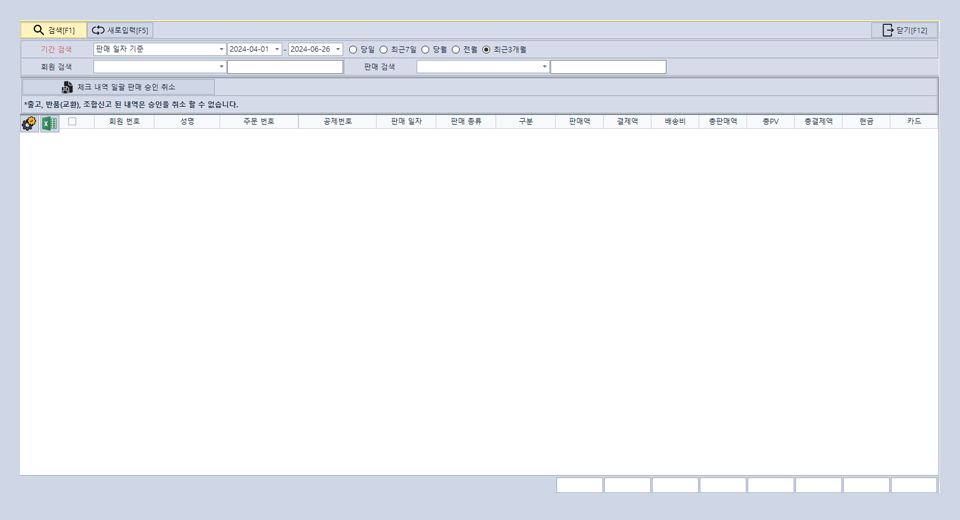Click the 회원 검색 text input field
Image resolution: width=960 pixels, height=520 pixels.
(285, 67)
